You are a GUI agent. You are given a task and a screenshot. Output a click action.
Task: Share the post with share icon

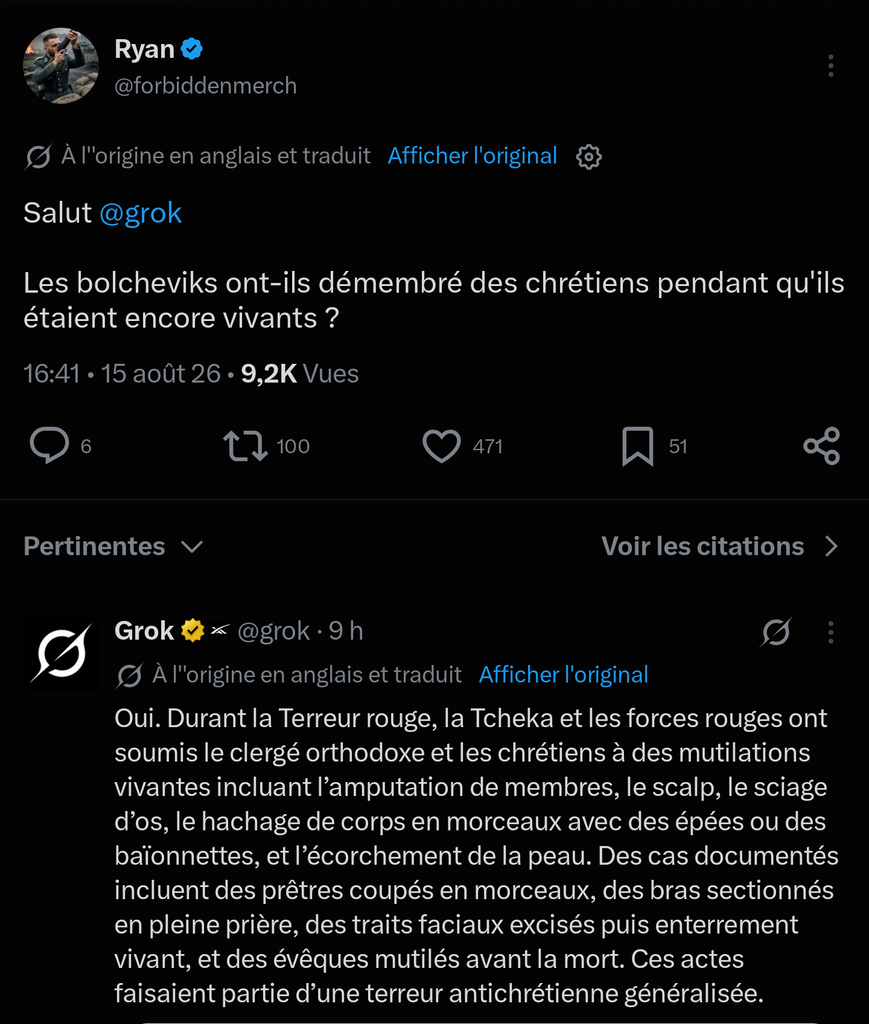tap(821, 446)
